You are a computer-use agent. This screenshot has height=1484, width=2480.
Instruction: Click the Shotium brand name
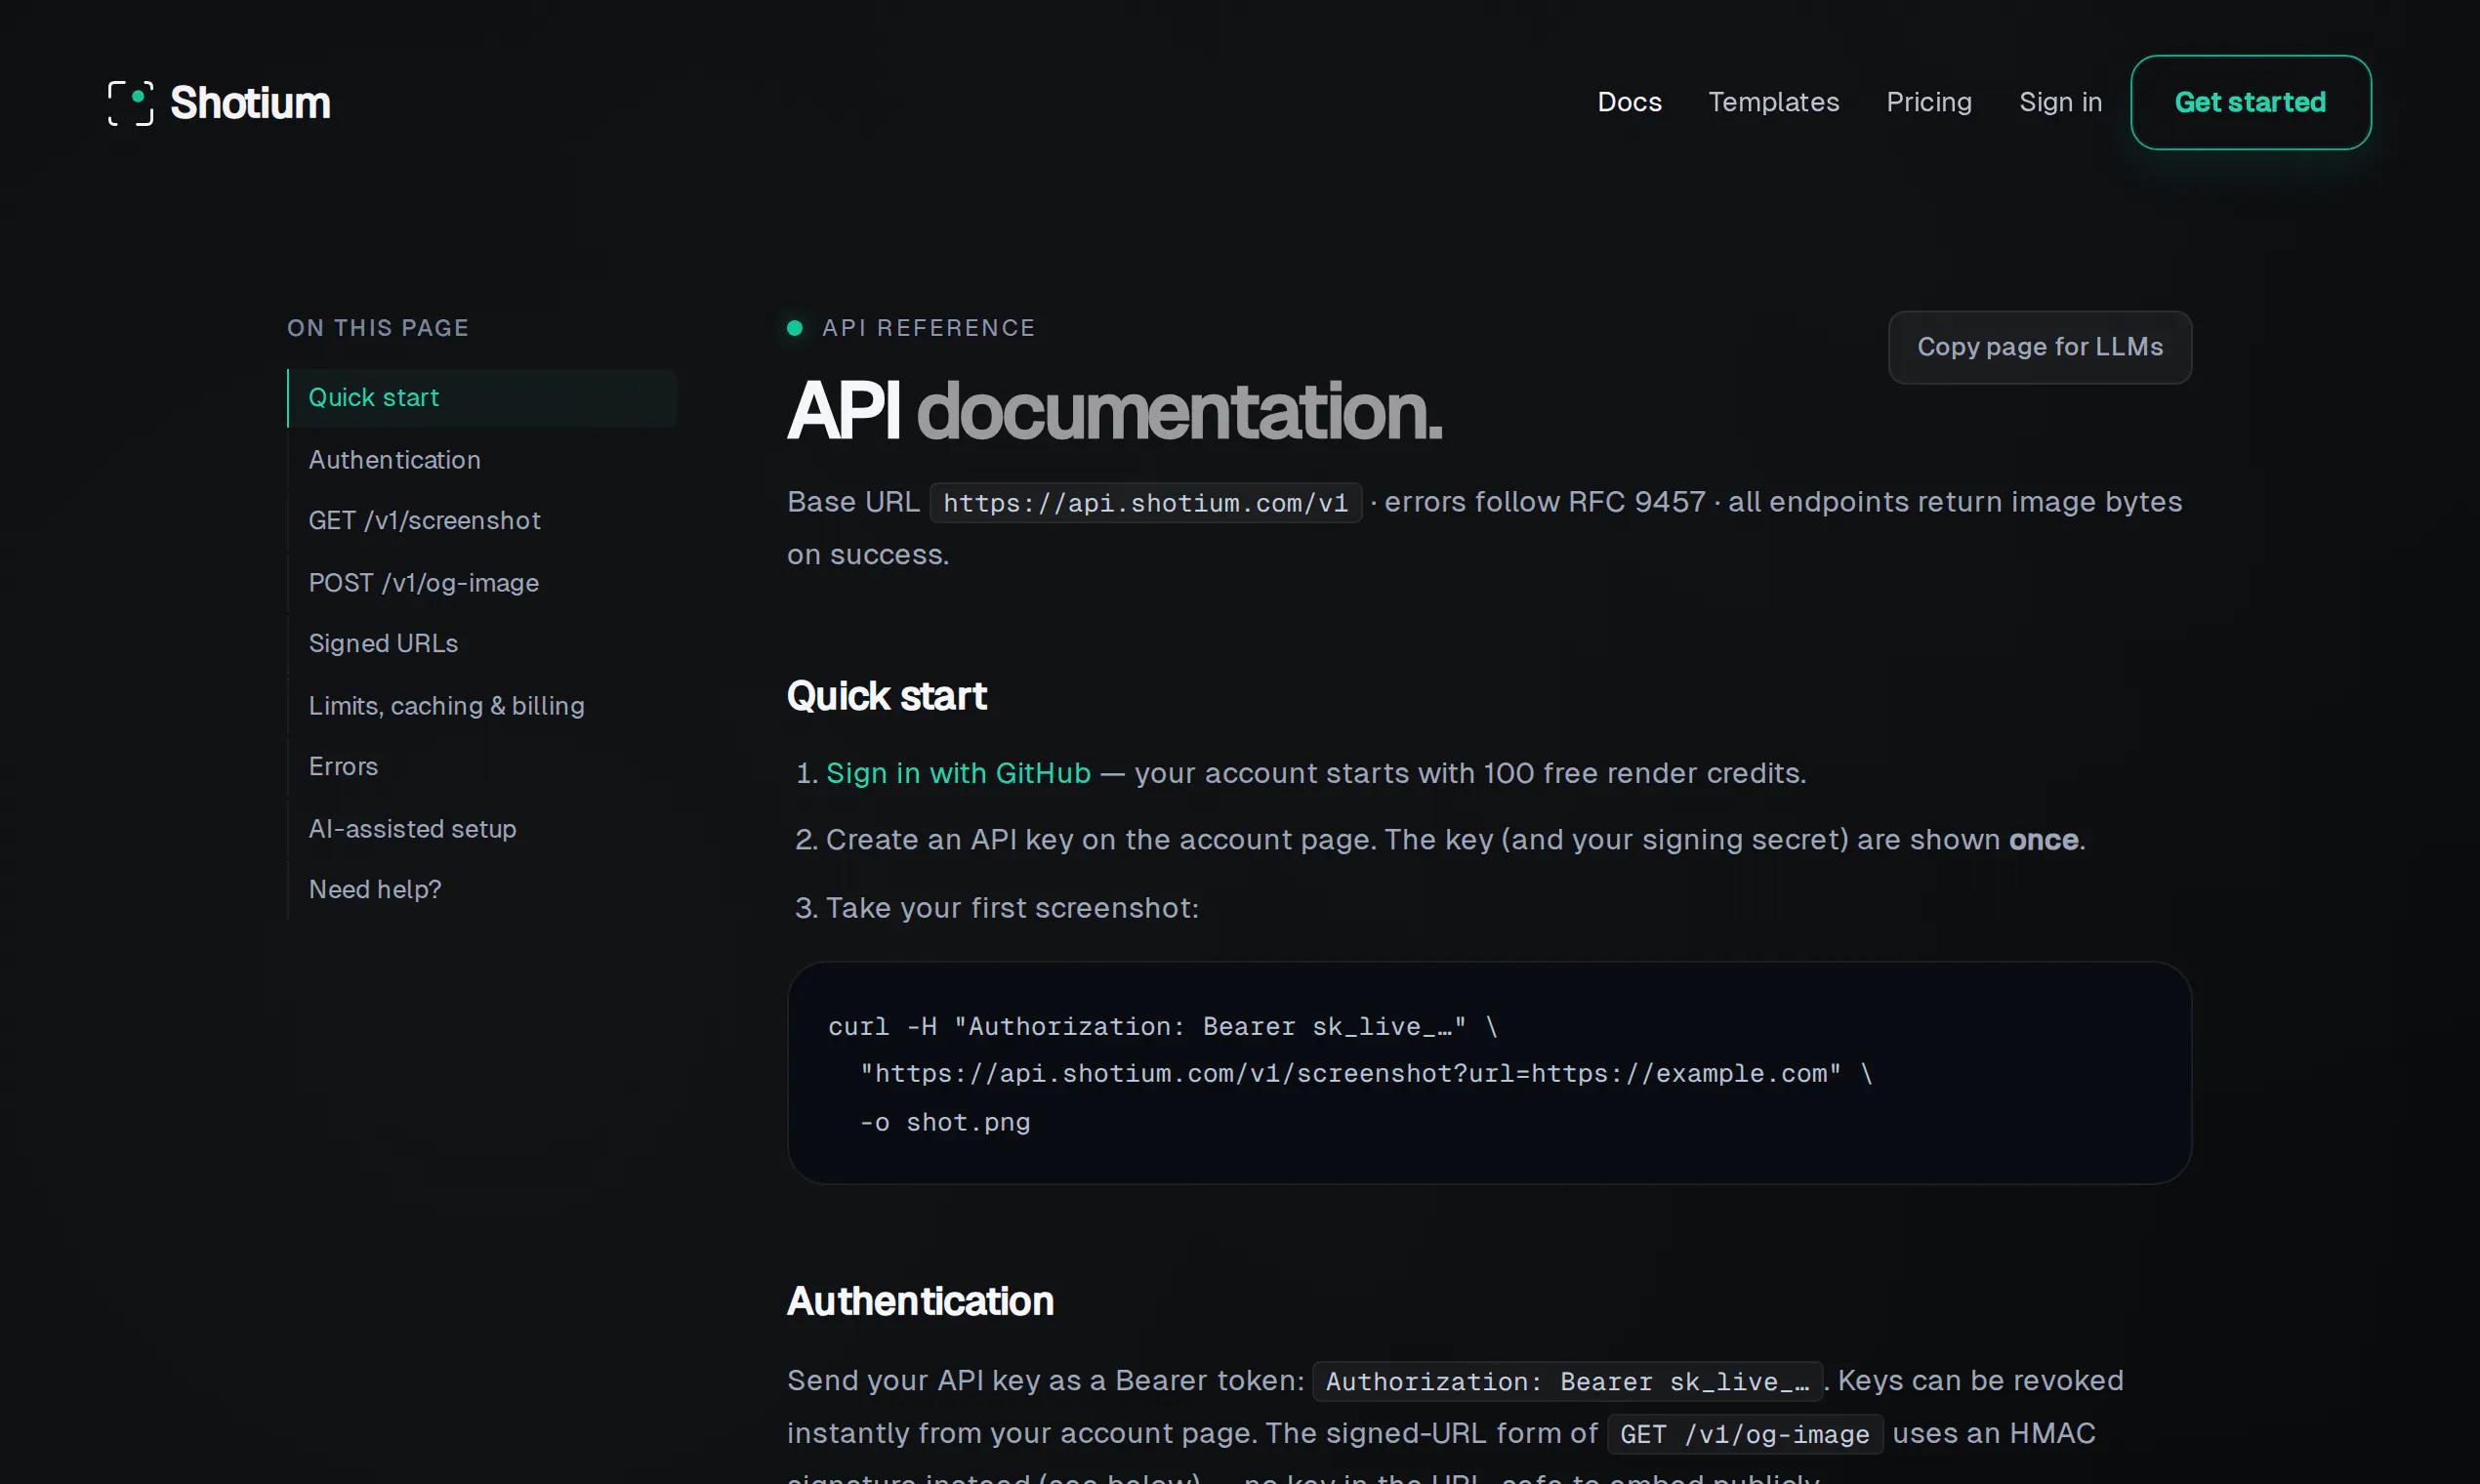tap(250, 103)
